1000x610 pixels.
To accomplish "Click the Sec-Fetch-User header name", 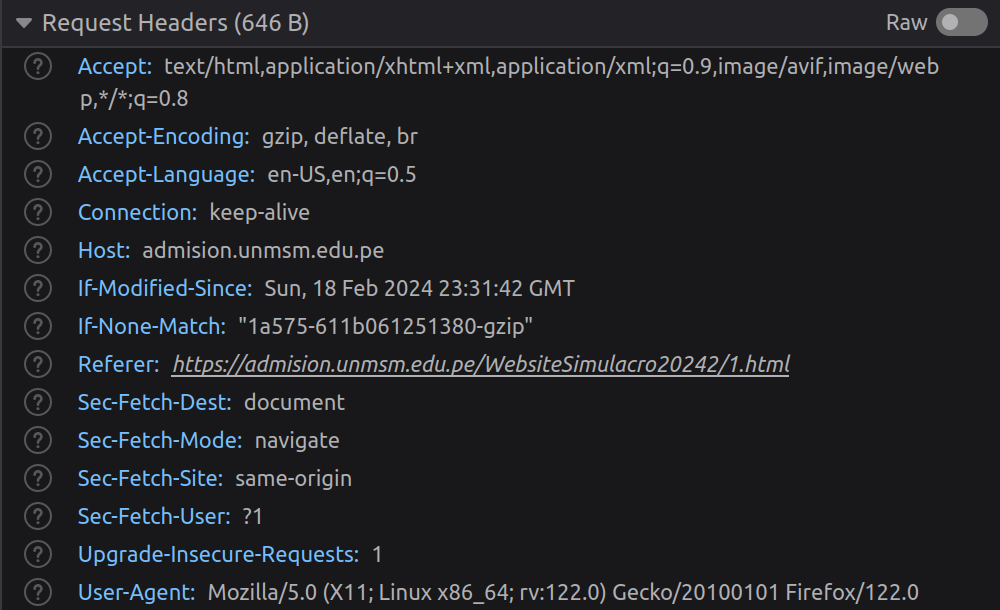I will coord(153,516).
